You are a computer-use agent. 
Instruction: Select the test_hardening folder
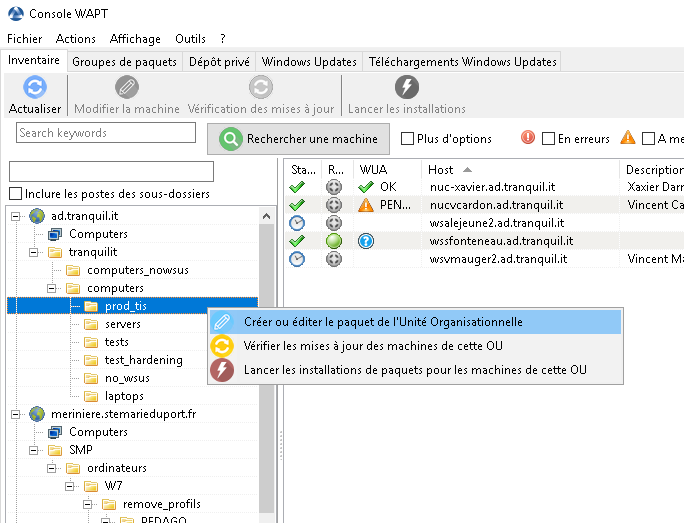(144, 360)
